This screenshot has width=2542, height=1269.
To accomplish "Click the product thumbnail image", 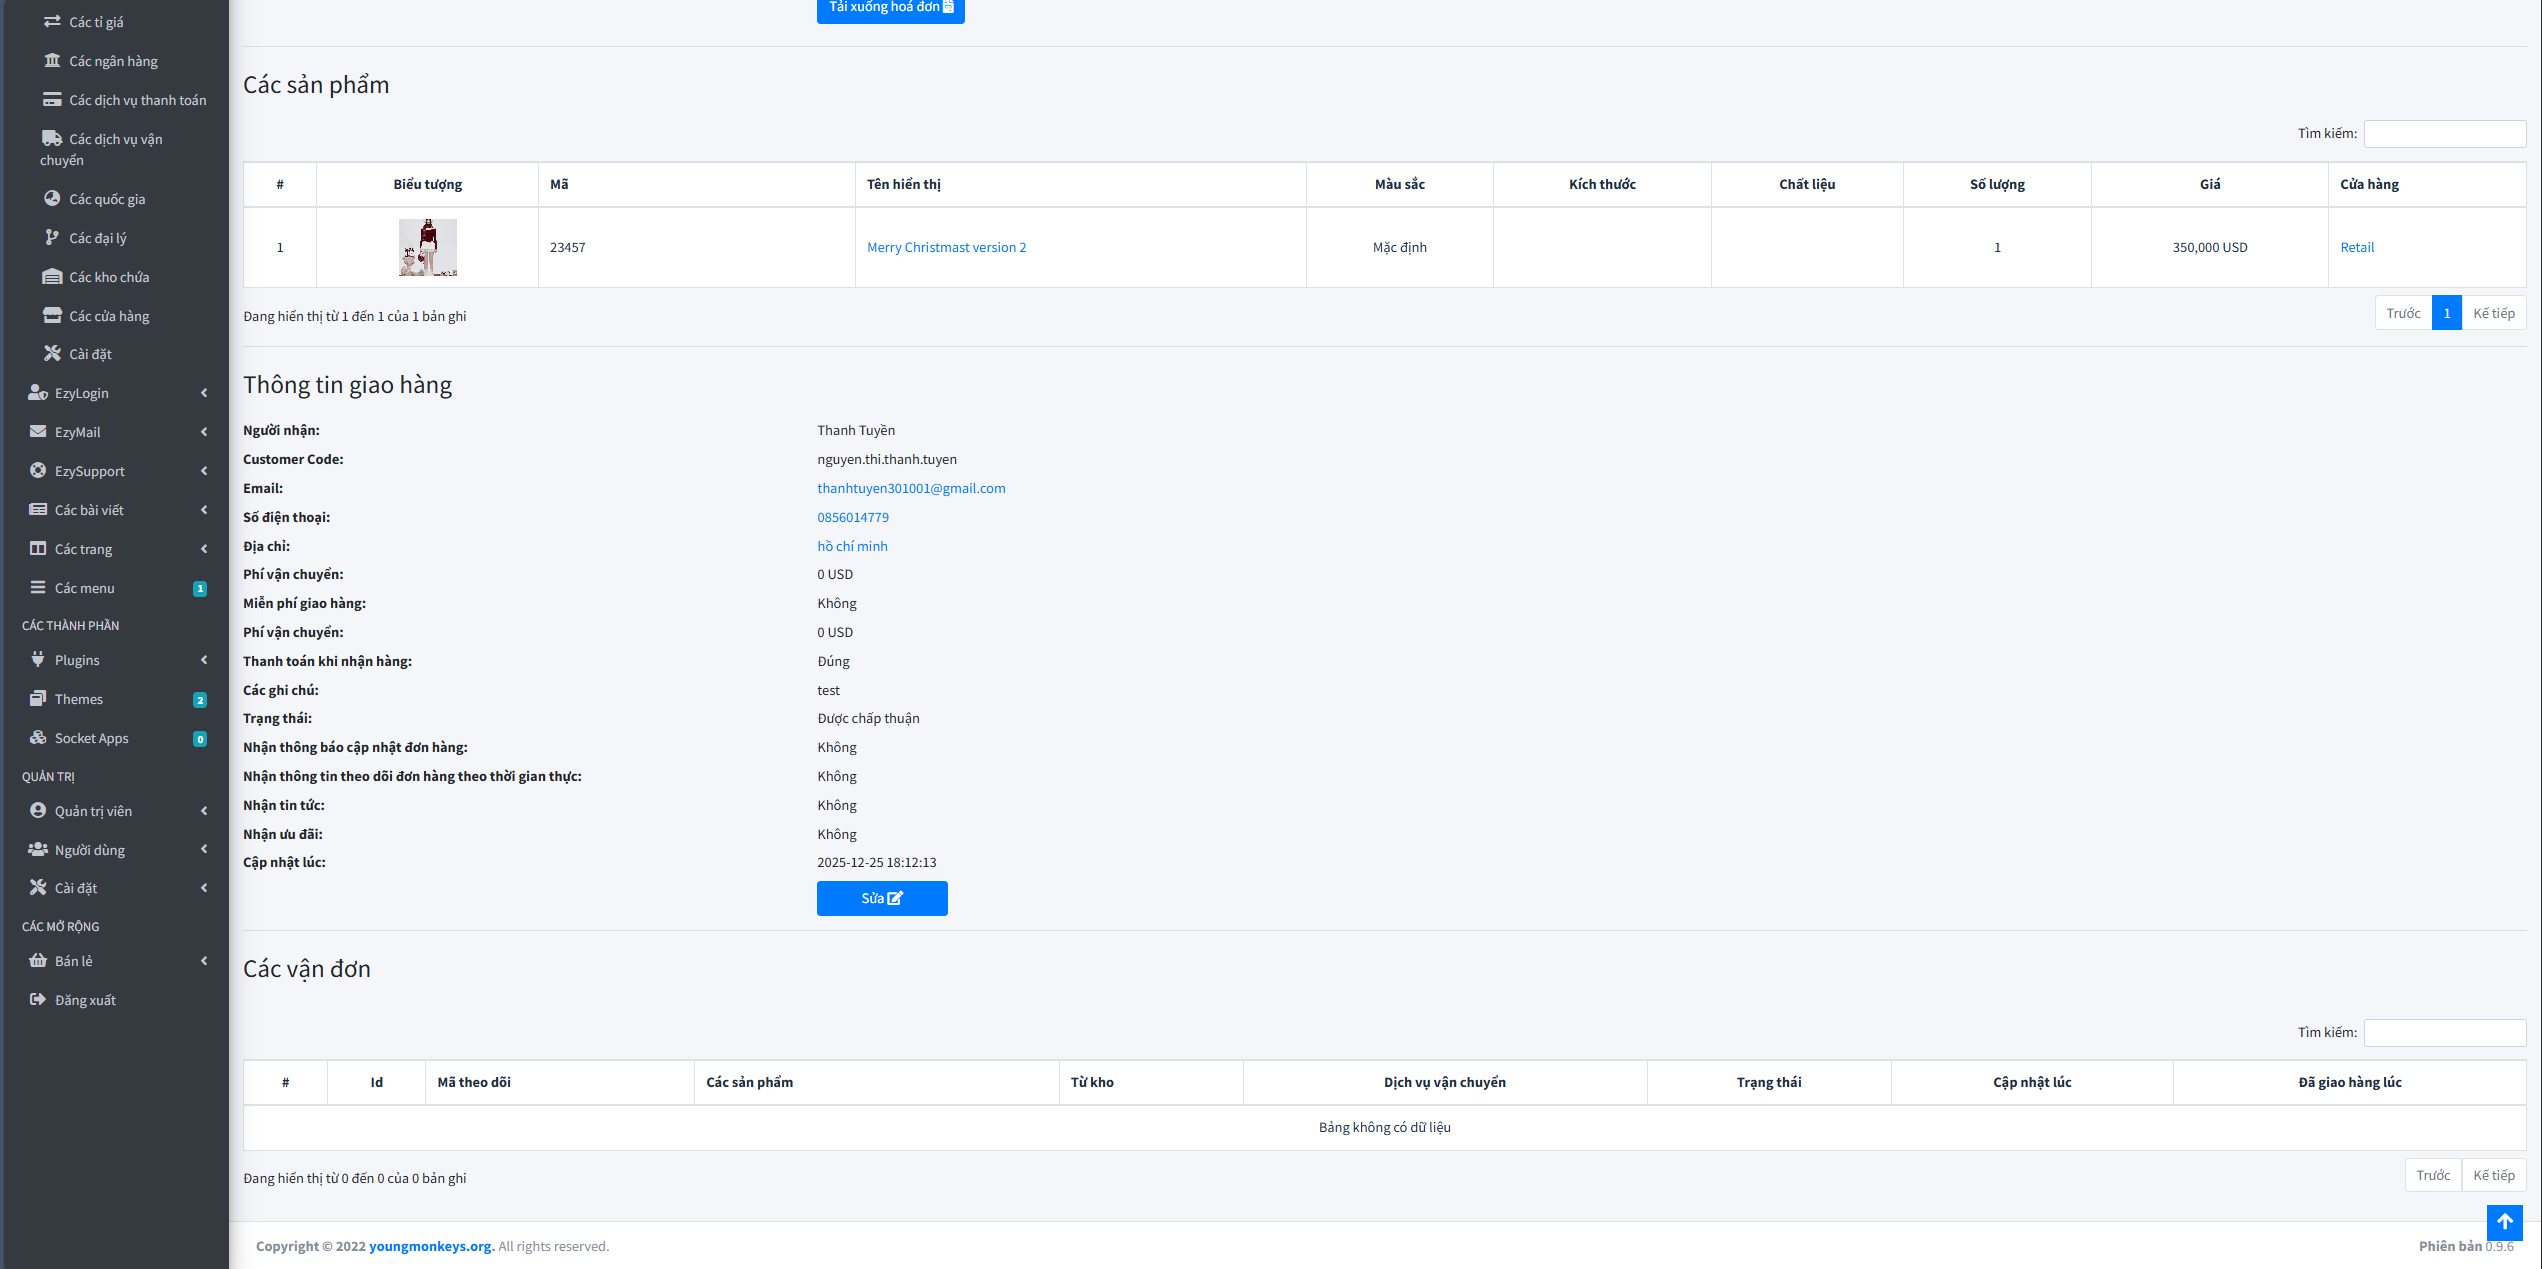I will coord(427,247).
